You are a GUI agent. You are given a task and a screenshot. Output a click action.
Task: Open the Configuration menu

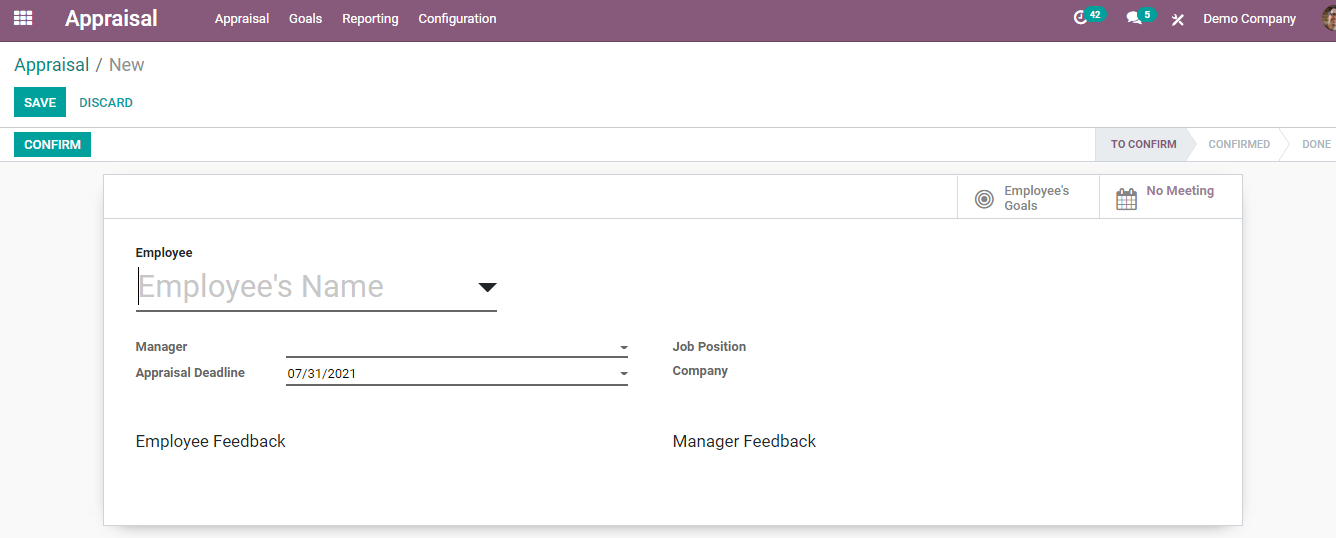pos(457,18)
